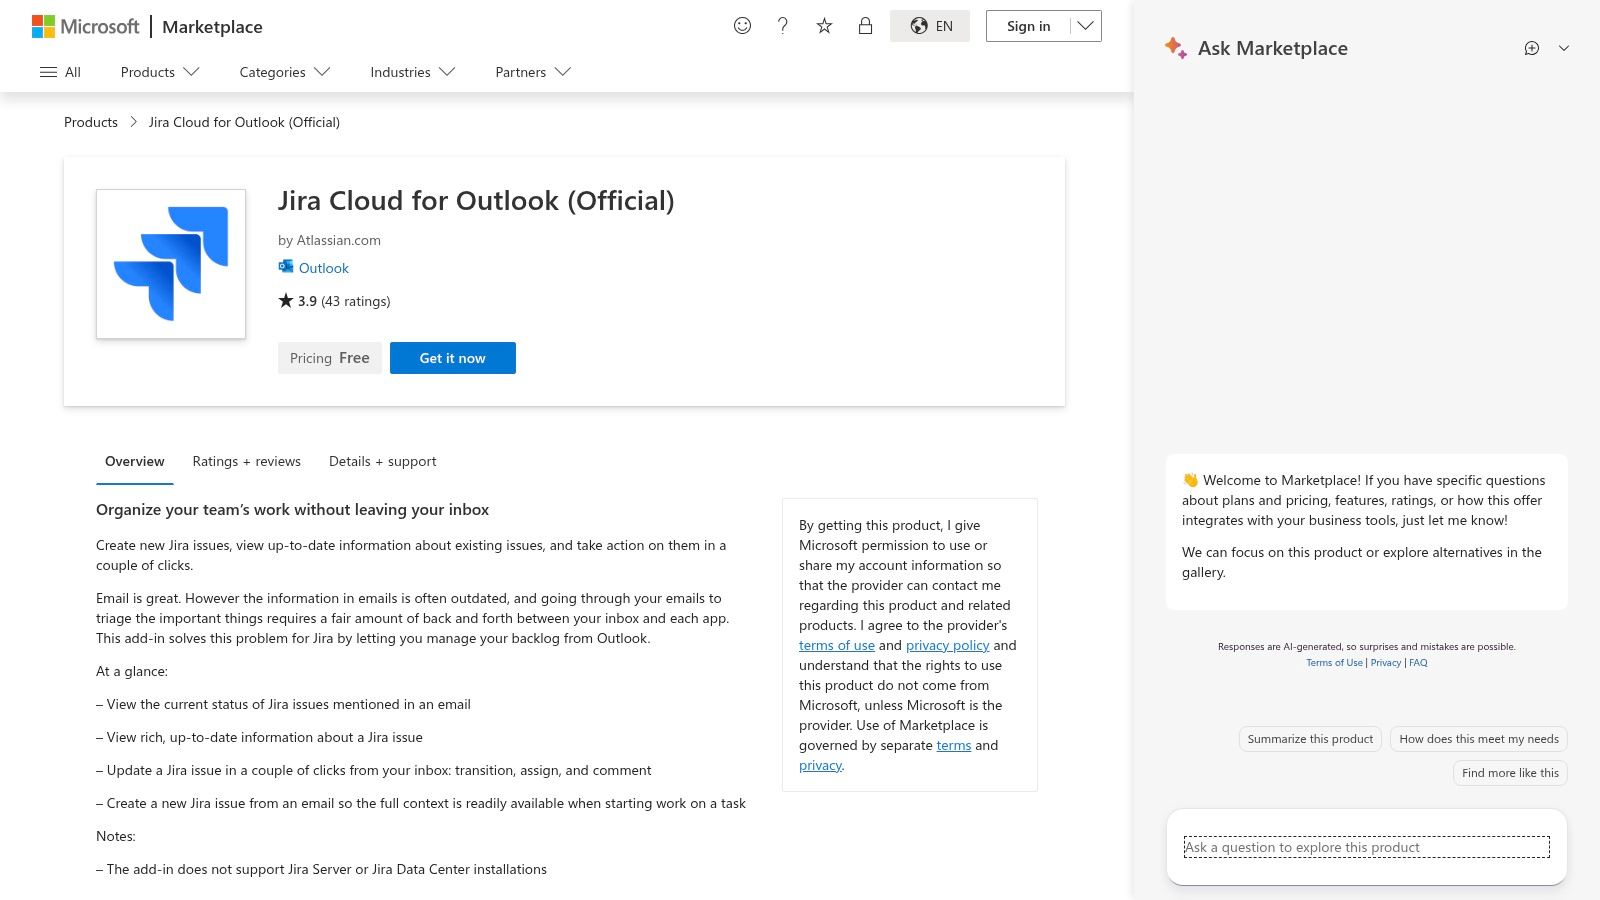Click the 3.9 star rating

coord(298,301)
